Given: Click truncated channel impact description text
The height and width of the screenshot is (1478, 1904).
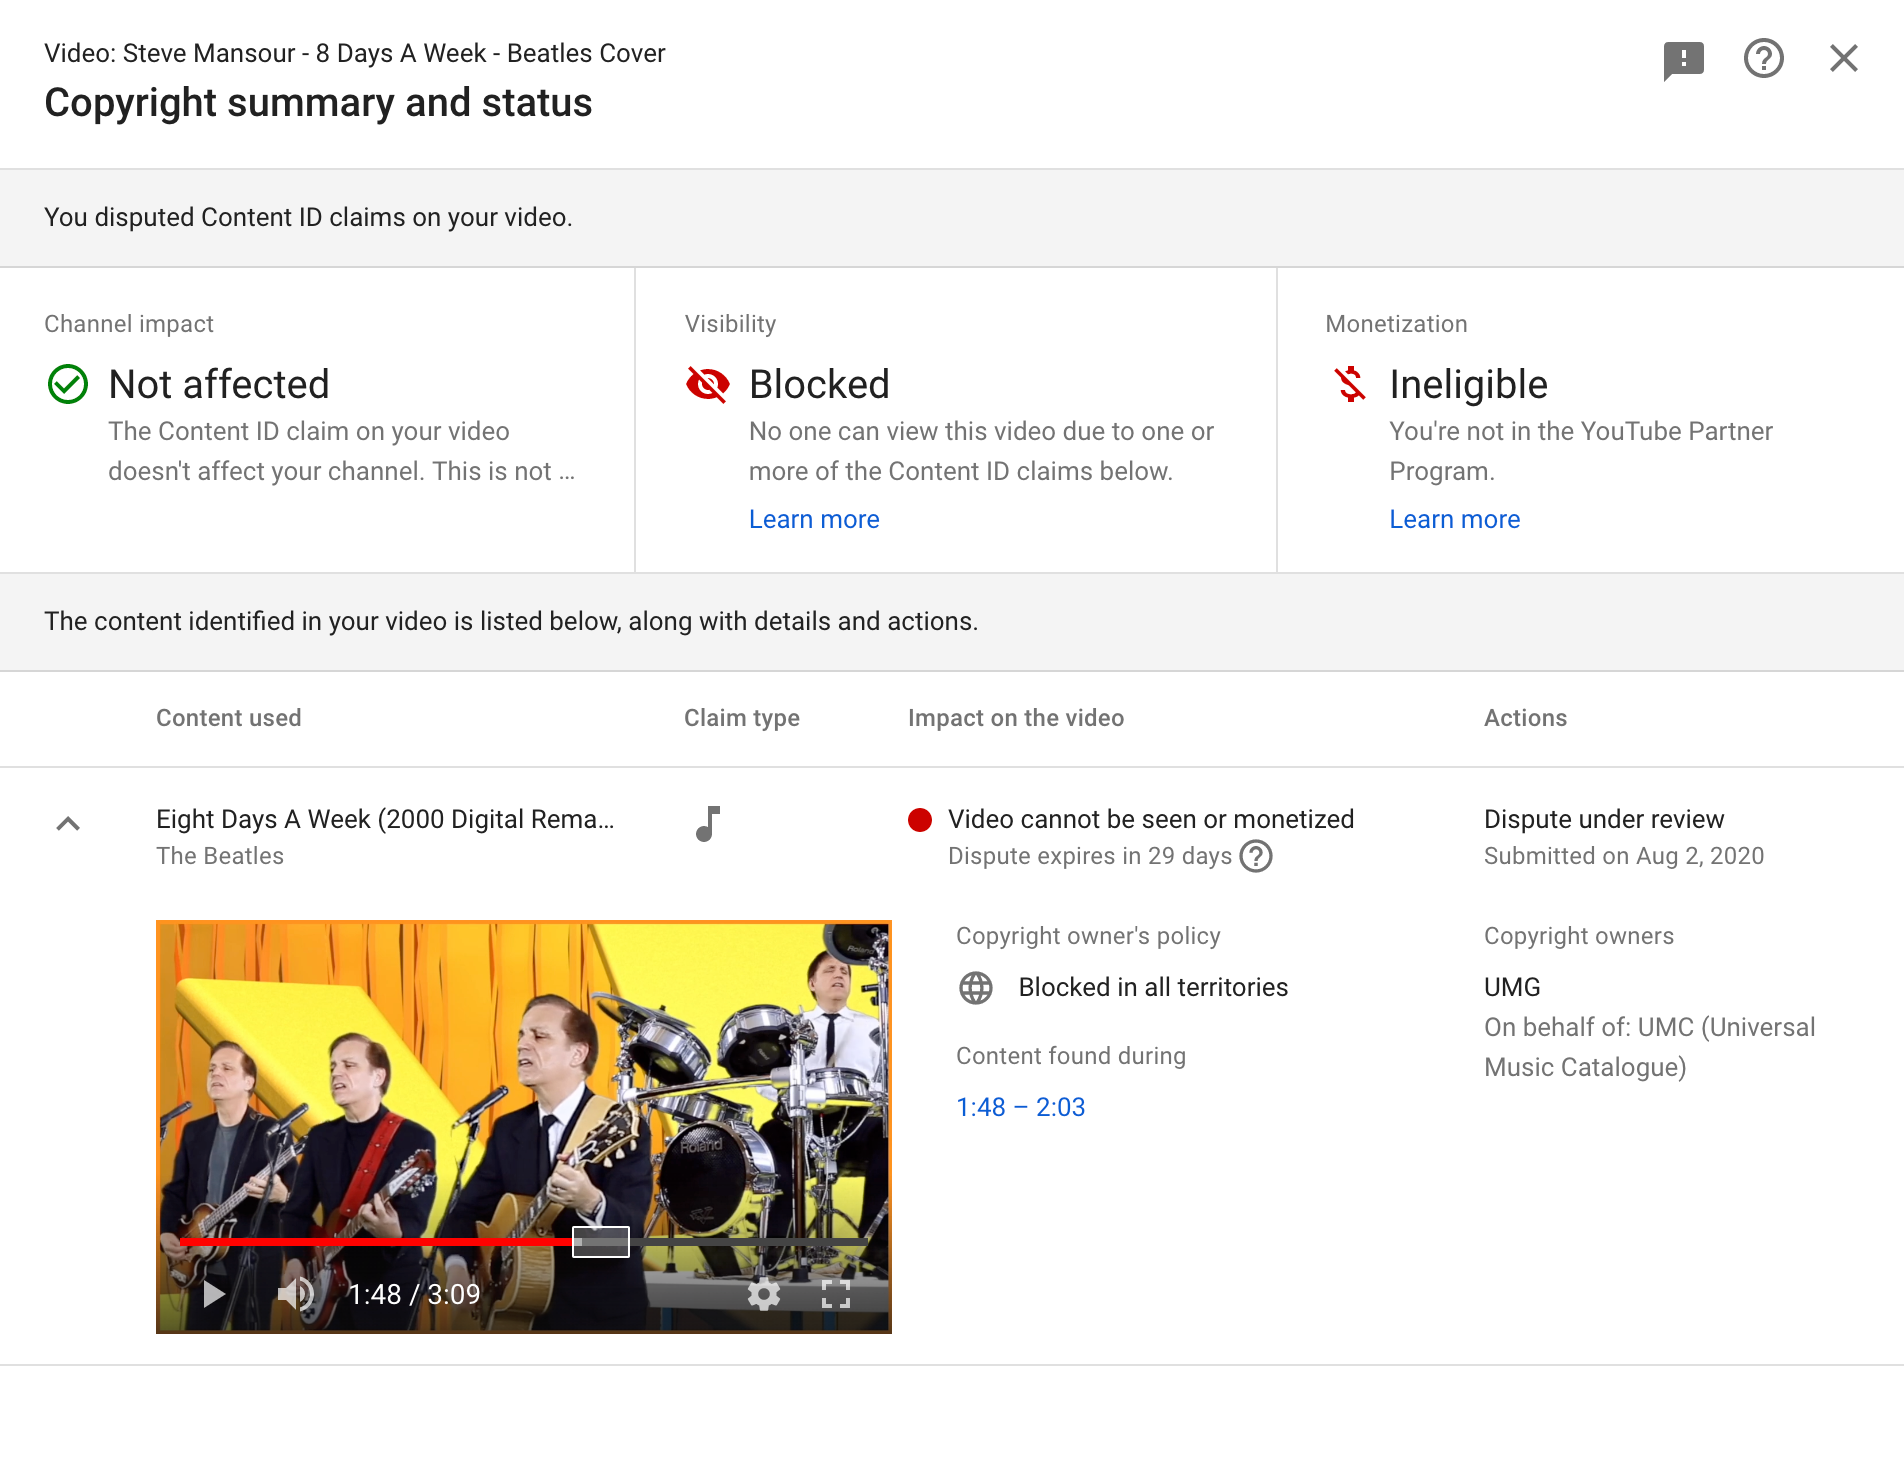Looking at the screenshot, I should click(x=341, y=451).
